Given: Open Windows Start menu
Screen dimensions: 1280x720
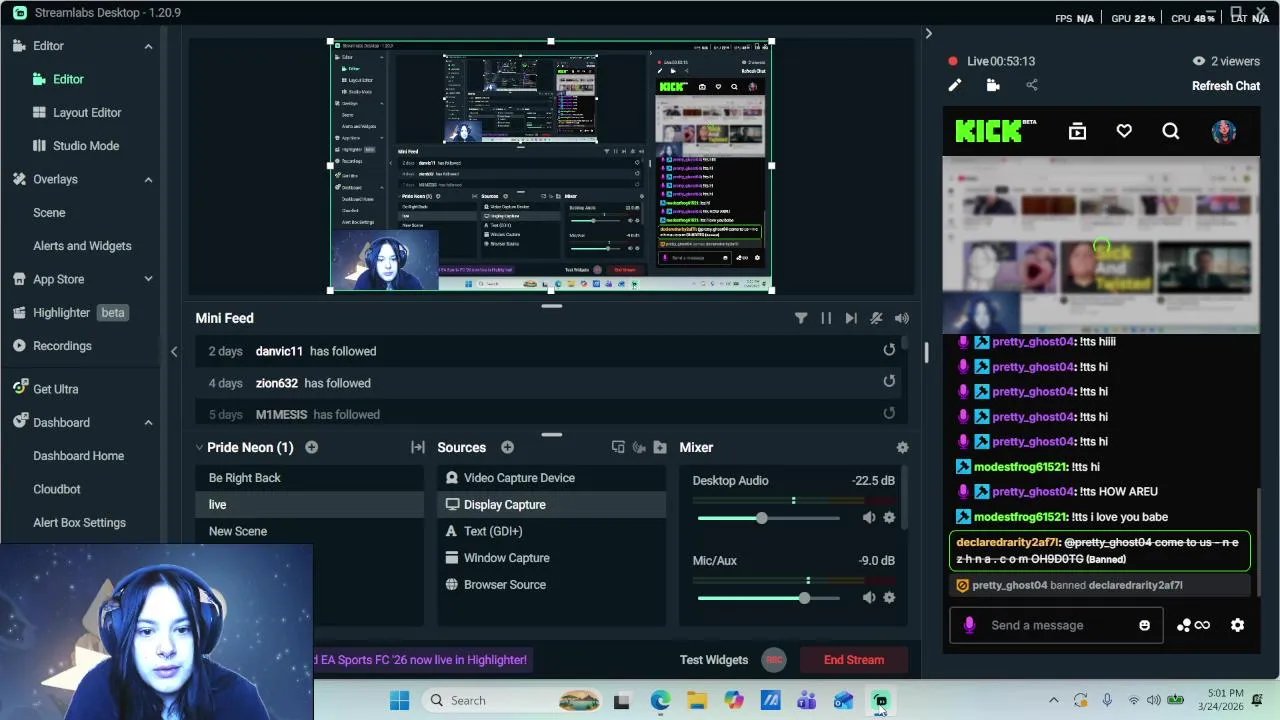Looking at the screenshot, I should (x=399, y=700).
